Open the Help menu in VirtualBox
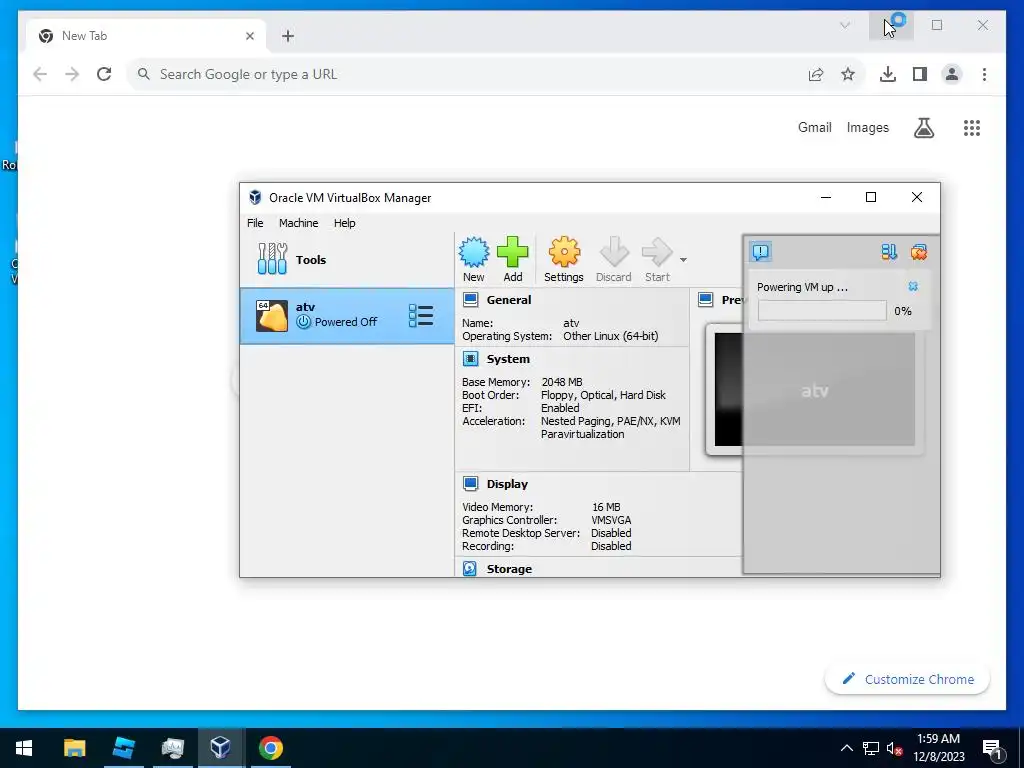The width and height of the screenshot is (1024, 768). (x=345, y=223)
